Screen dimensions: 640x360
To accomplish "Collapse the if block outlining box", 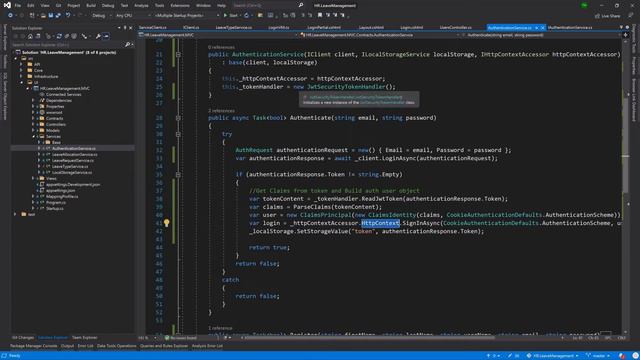I will tap(178, 175).
